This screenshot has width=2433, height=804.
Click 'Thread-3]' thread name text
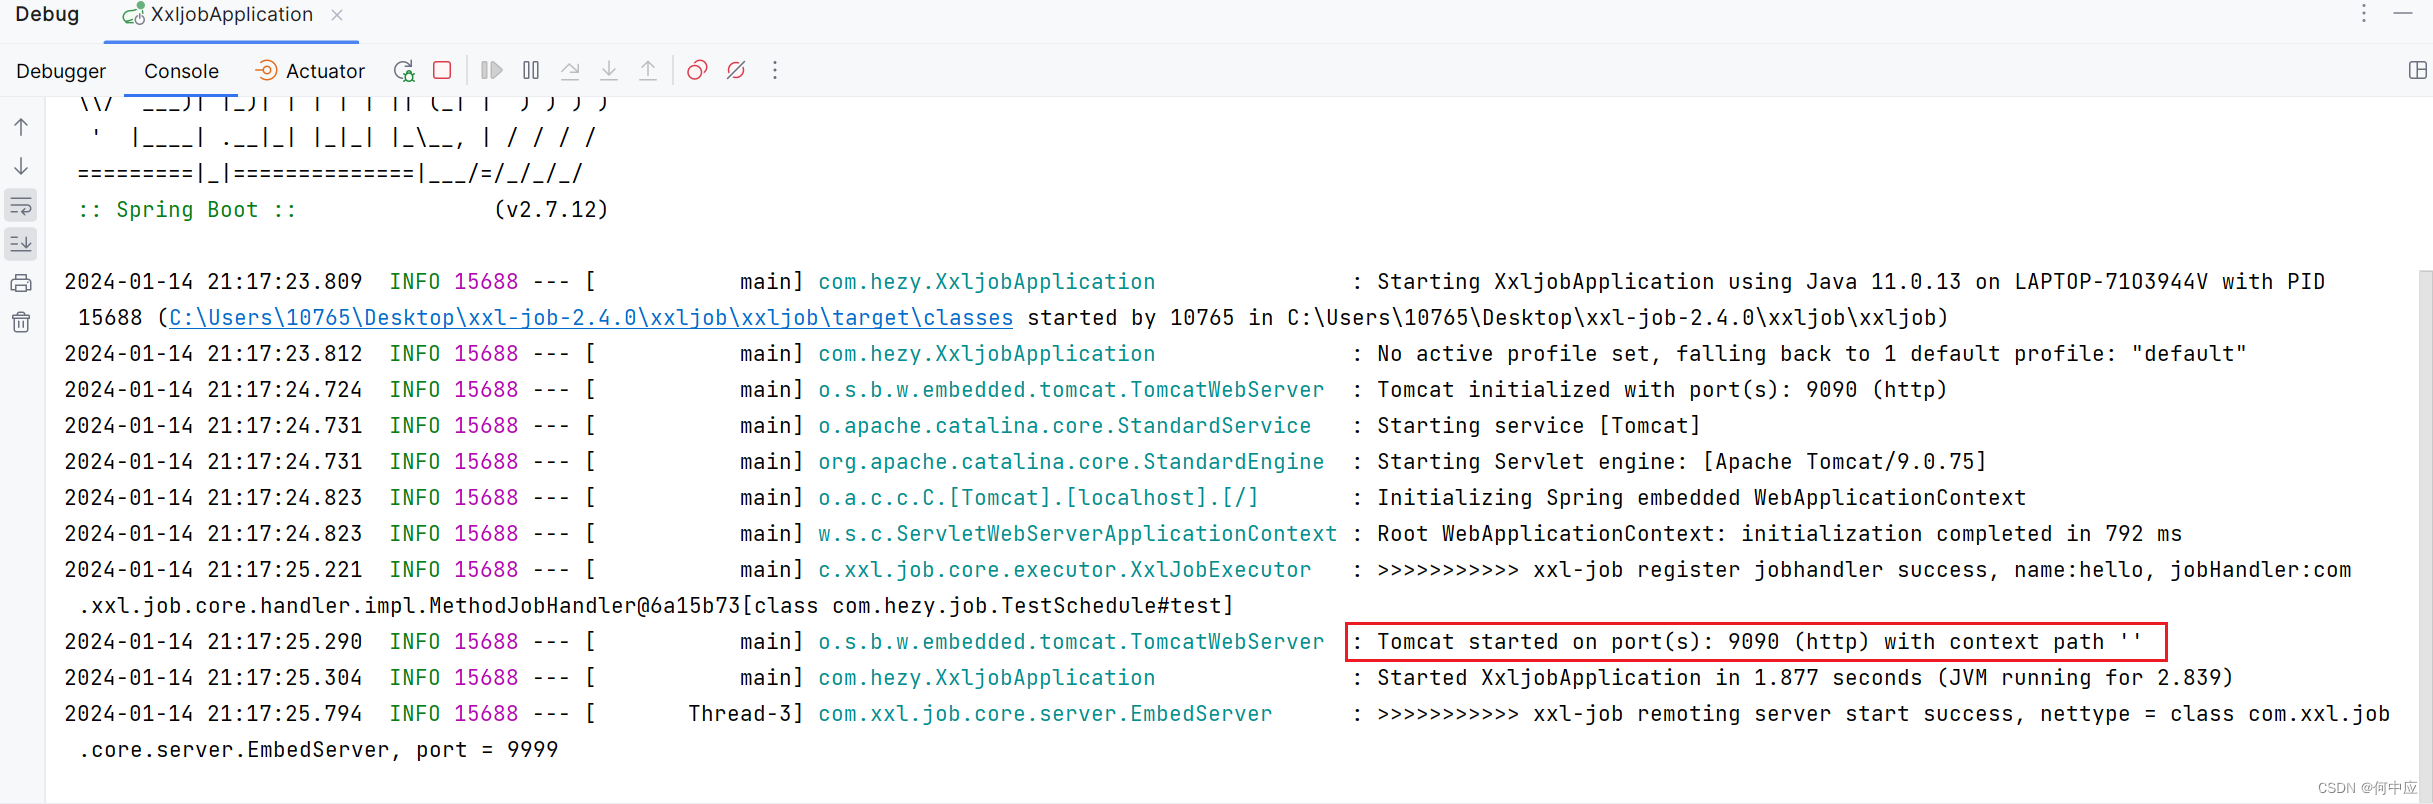(x=746, y=714)
